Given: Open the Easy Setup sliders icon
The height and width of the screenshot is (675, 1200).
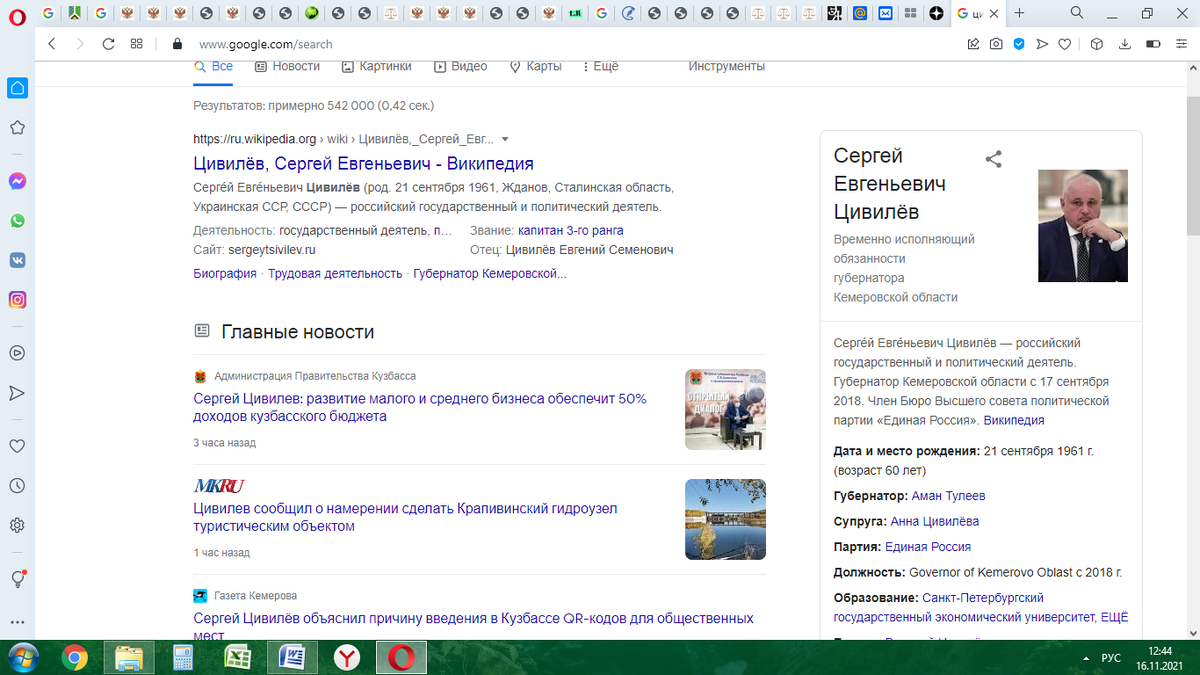Looking at the screenshot, I should coord(1182,44).
